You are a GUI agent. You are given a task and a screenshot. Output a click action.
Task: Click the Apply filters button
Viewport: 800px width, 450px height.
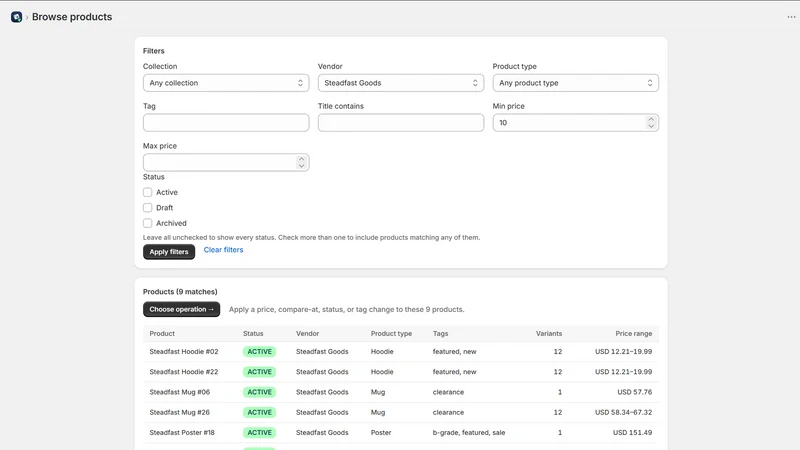pos(169,252)
